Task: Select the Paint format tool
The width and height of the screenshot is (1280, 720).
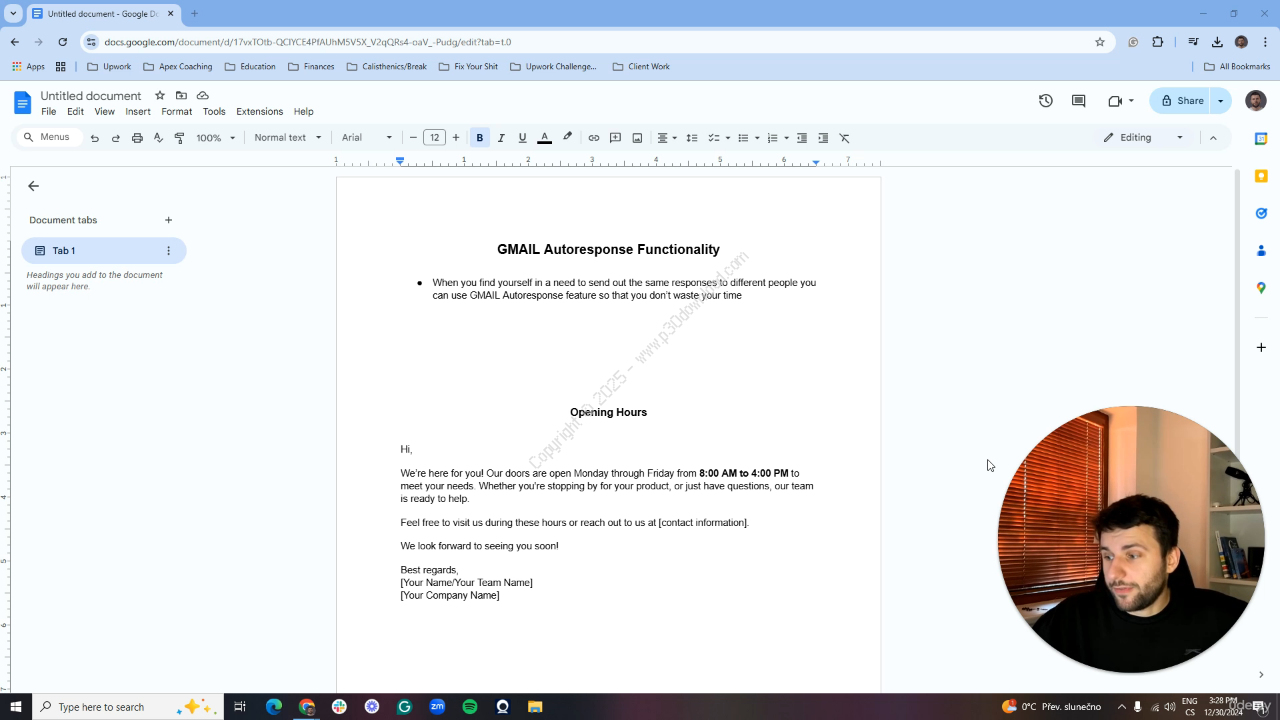Action: pyautogui.click(x=180, y=138)
